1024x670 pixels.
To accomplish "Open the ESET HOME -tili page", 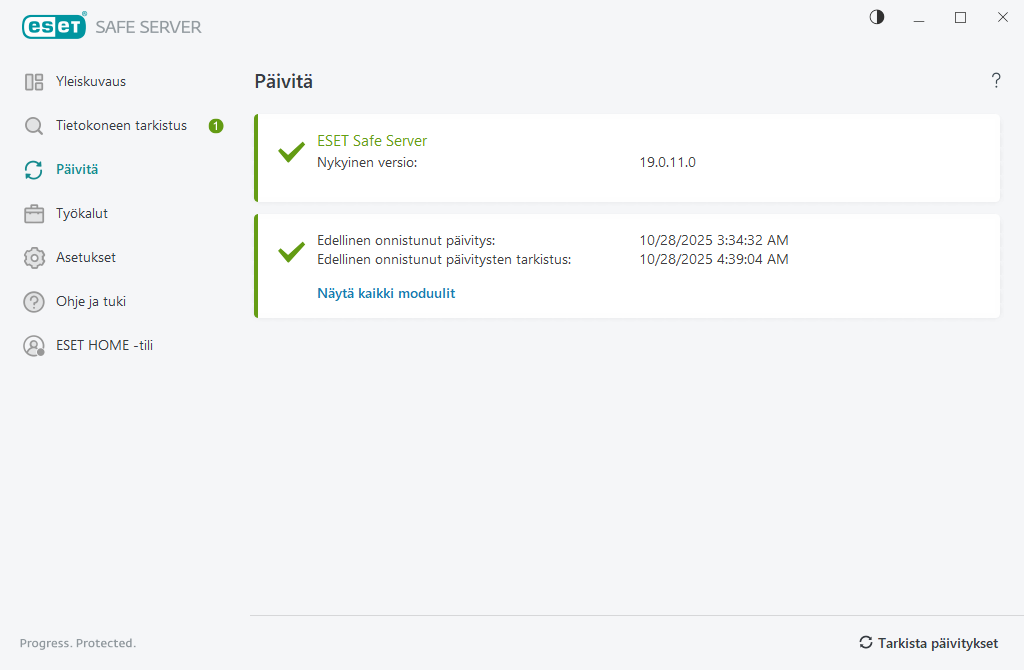I will click(x=104, y=346).
